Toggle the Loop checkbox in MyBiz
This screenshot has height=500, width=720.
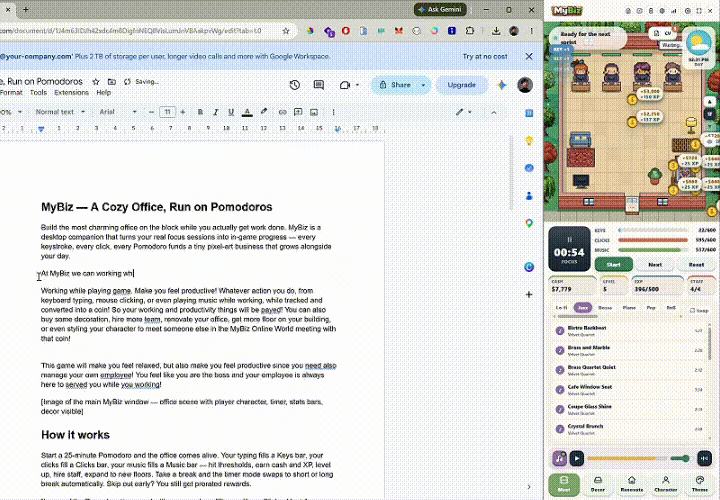(692, 310)
